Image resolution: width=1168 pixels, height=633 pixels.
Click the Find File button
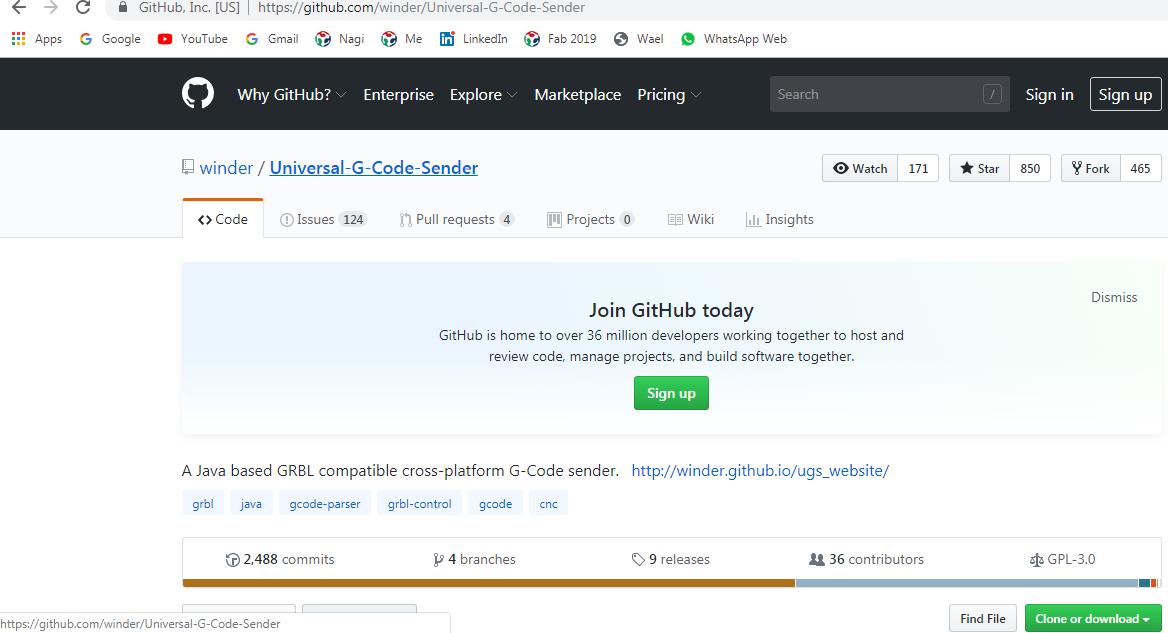pos(983,618)
